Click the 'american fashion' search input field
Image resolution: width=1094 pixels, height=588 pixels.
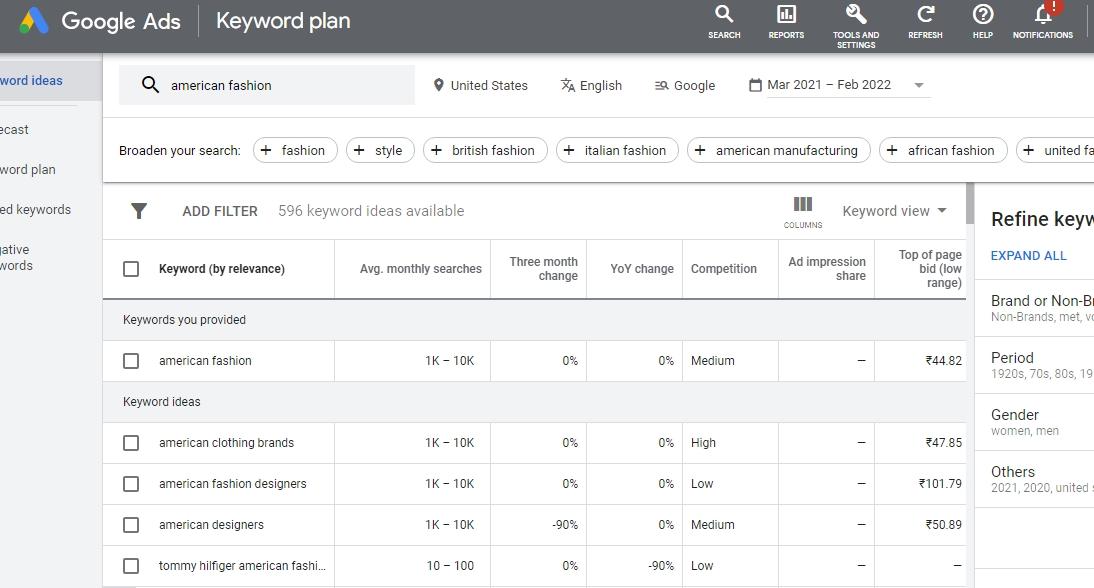click(x=267, y=85)
